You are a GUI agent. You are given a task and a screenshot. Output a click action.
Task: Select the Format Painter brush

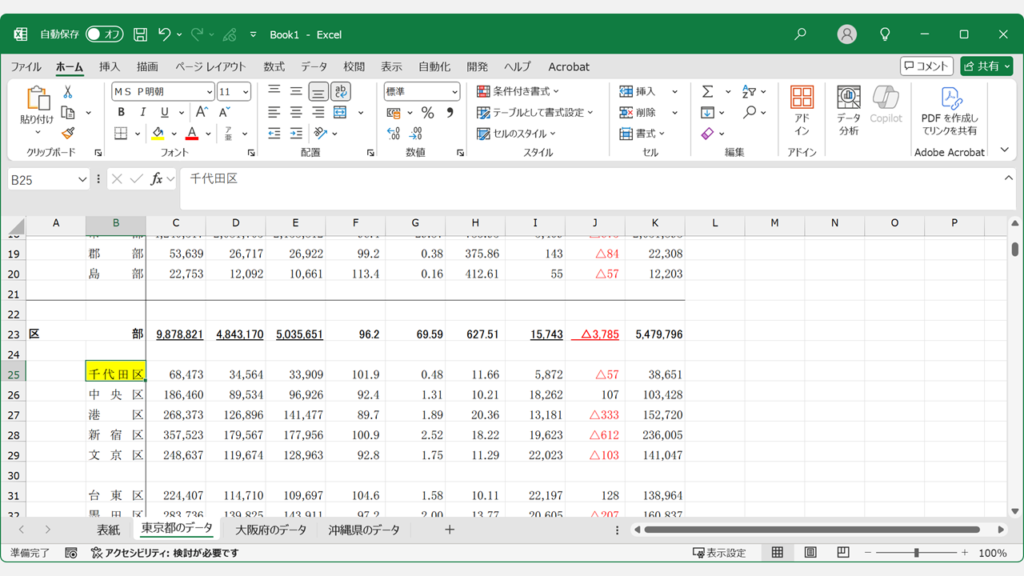[68, 133]
